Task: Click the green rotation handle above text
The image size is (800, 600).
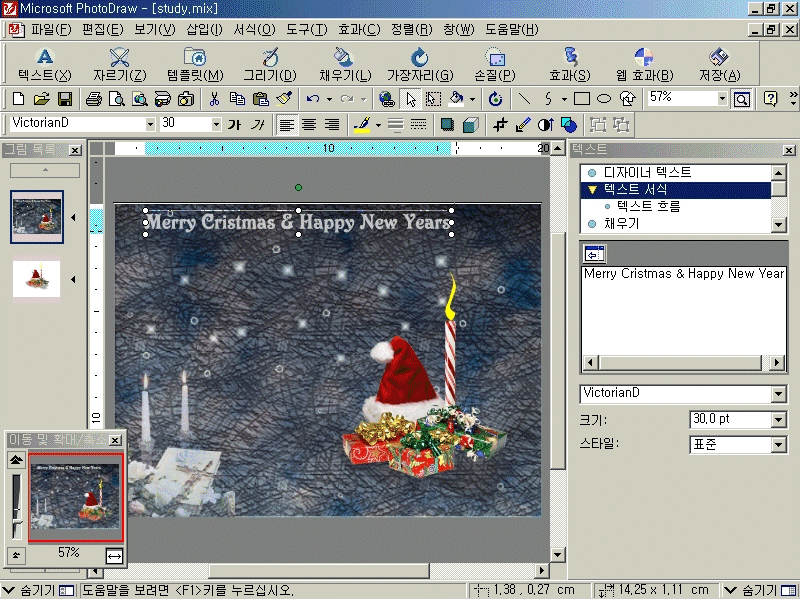Action: pos(298,187)
